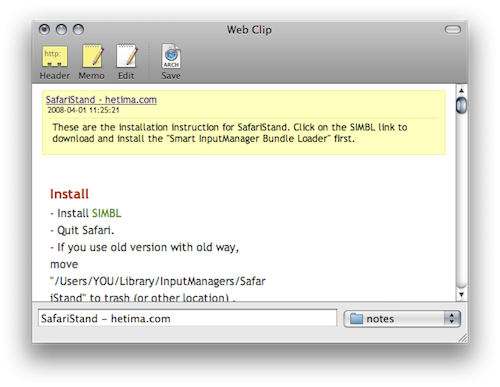The width and height of the screenshot is (500, 387).
Task: Click the scrollbar up arrow
Action: click(x=461, y=90)
